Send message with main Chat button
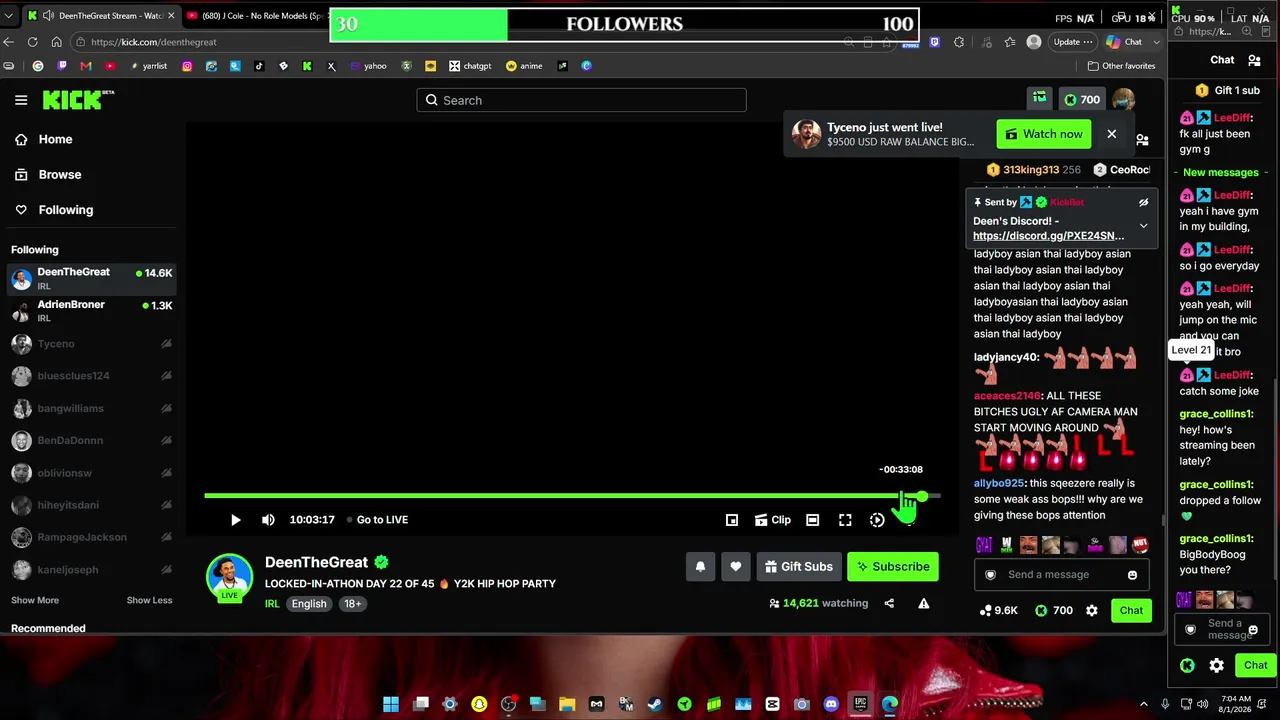This screenshot has height=720, width=1280. coord(1131,610)
